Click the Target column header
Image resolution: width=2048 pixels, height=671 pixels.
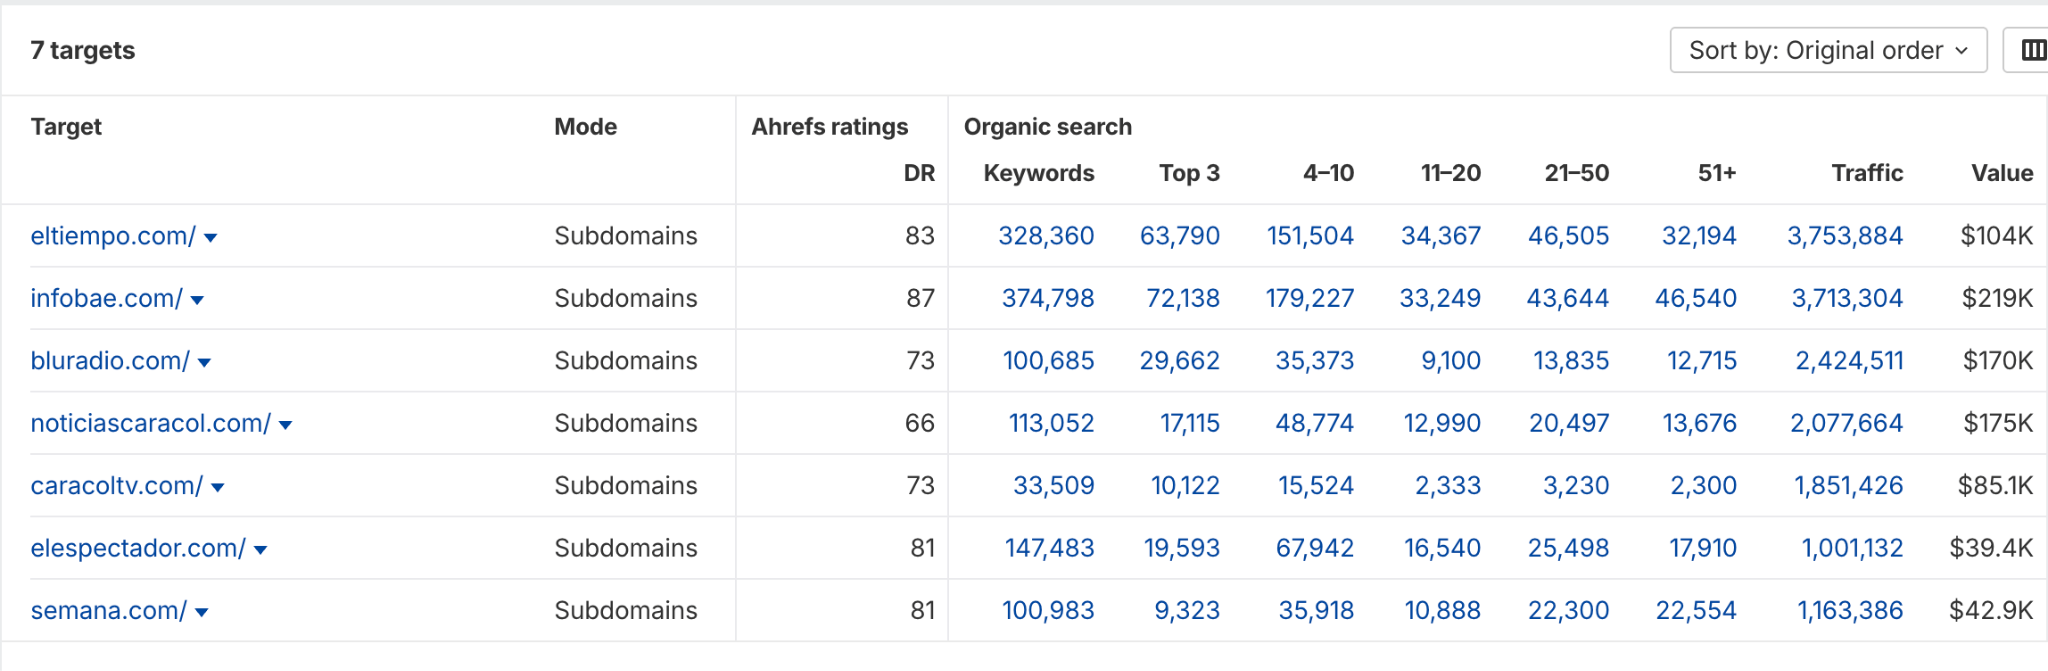(66, 126)
